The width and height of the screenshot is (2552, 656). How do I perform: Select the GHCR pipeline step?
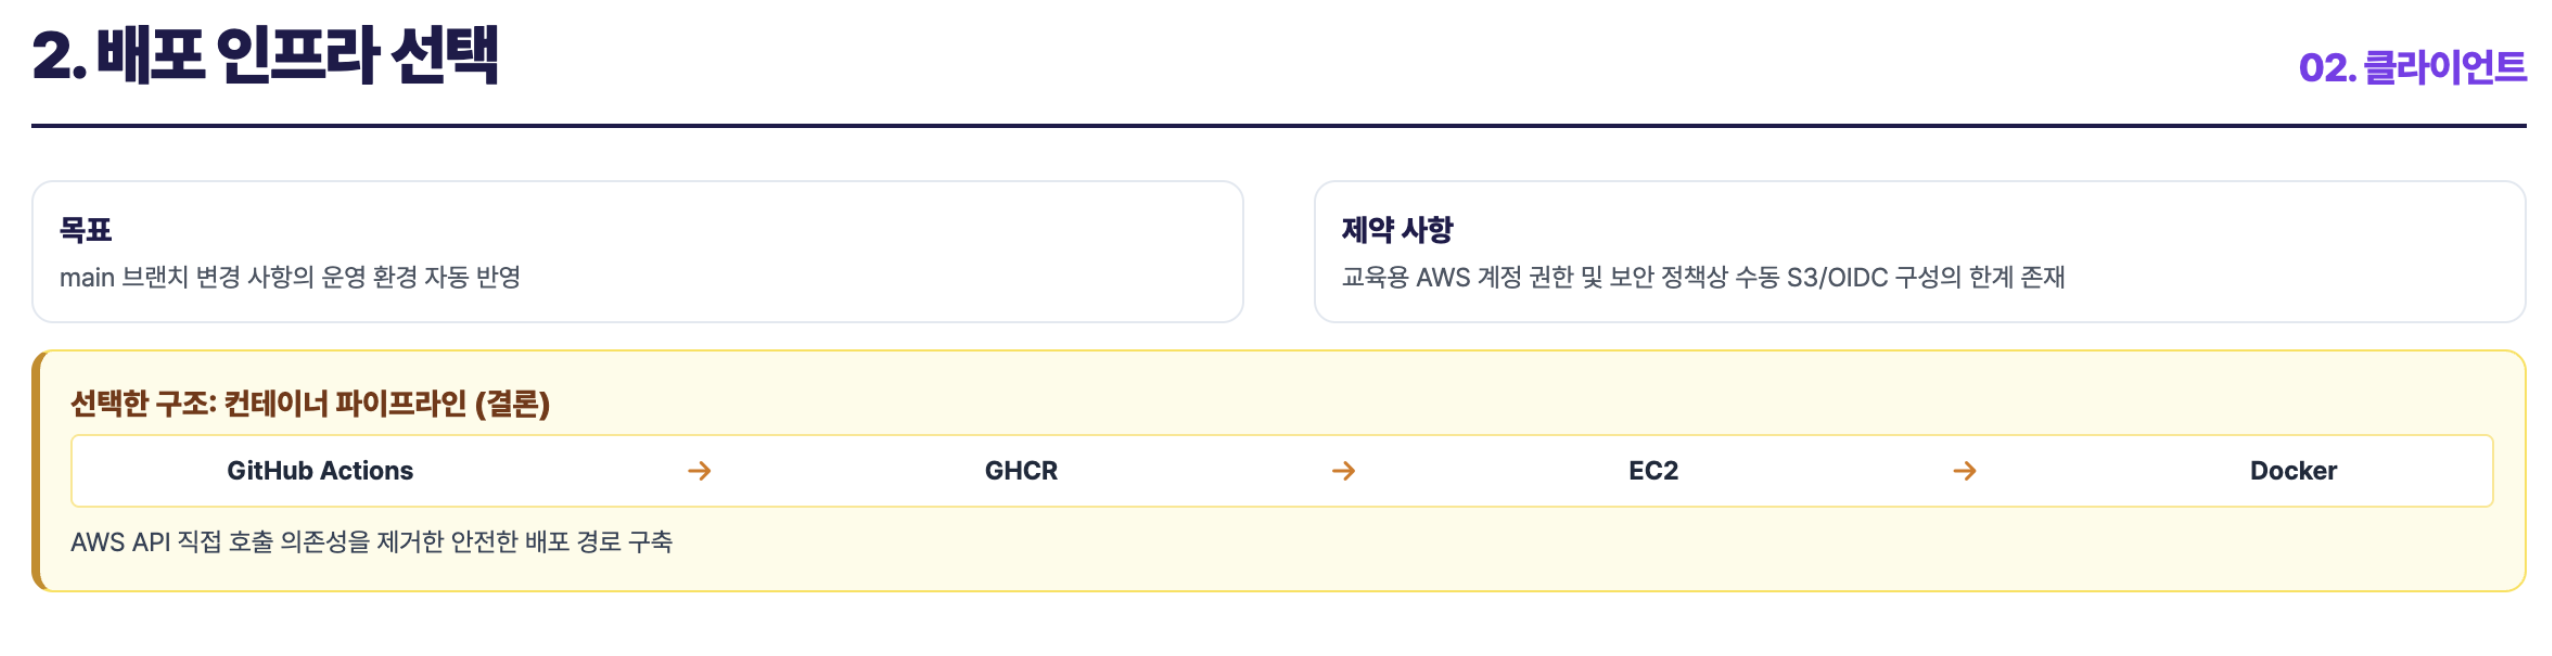click(1021, 470)
